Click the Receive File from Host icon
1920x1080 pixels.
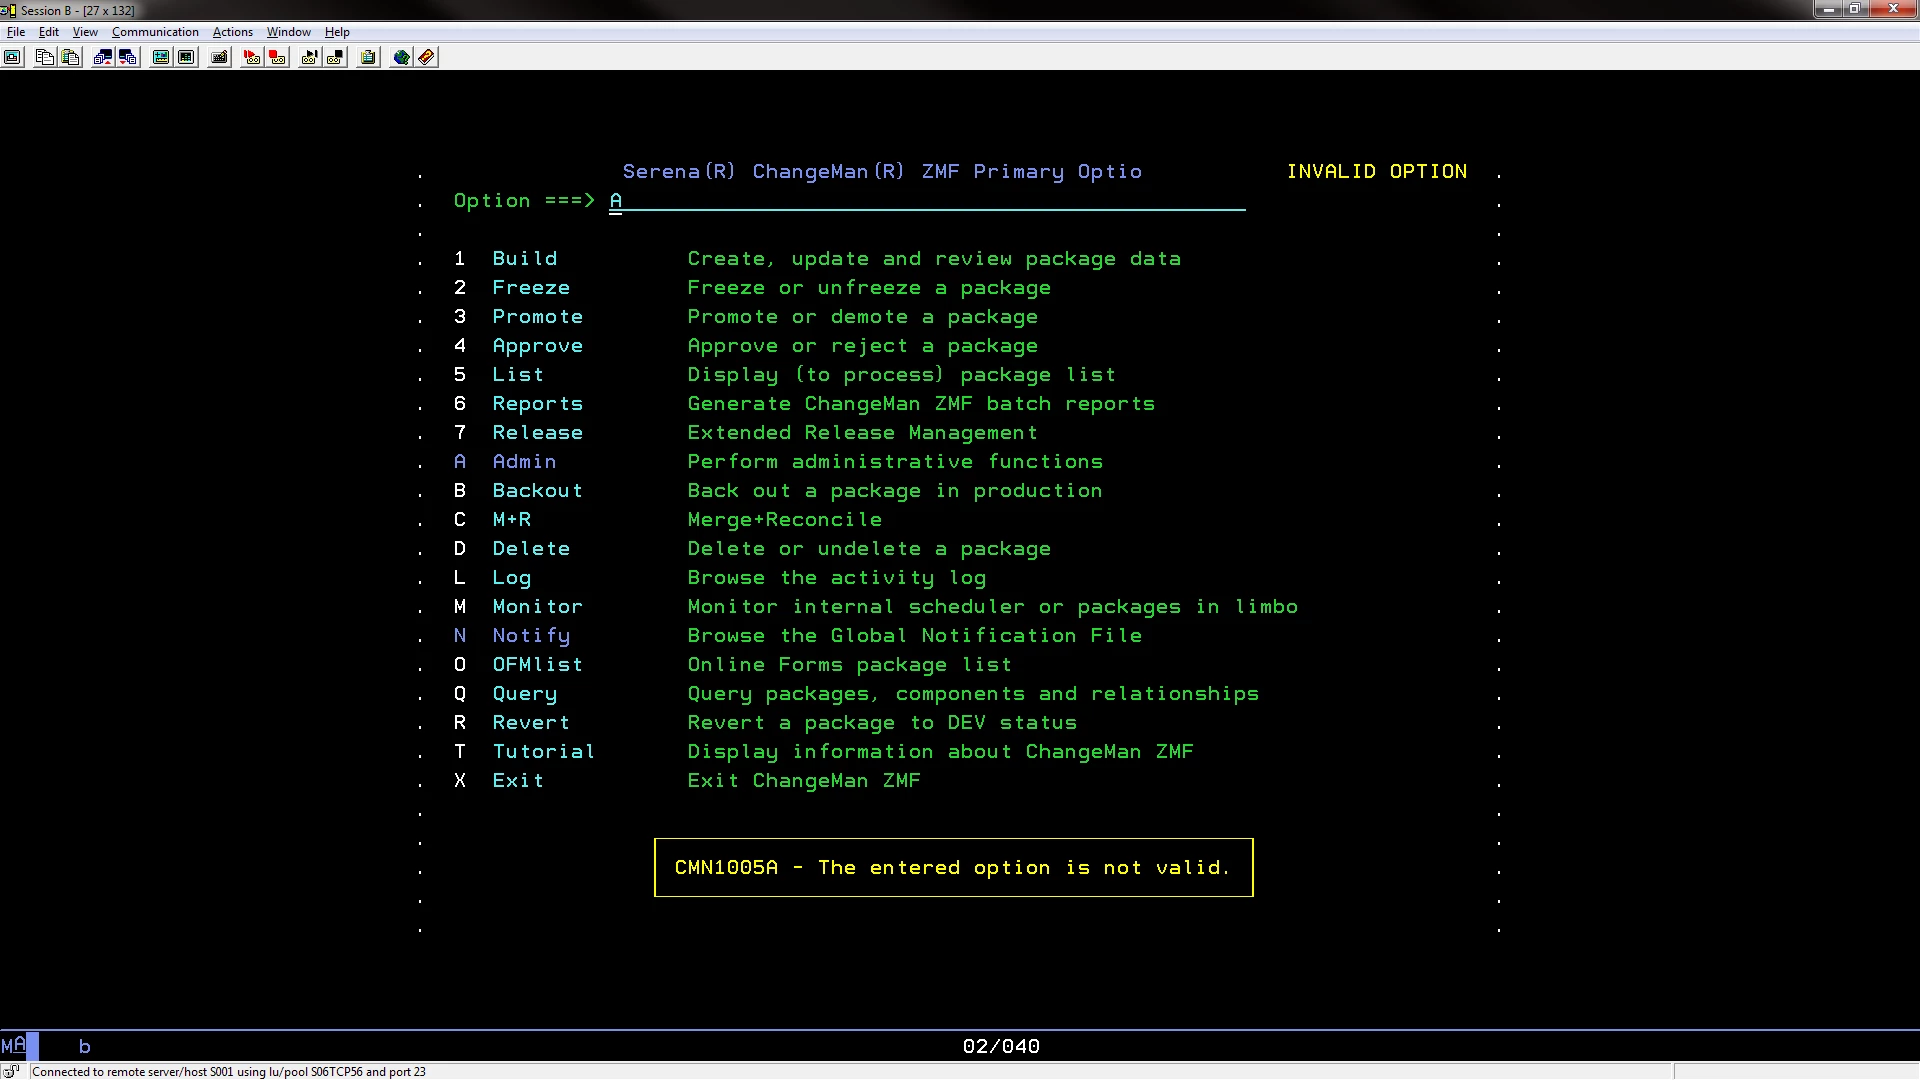click(x=128, y=57)
